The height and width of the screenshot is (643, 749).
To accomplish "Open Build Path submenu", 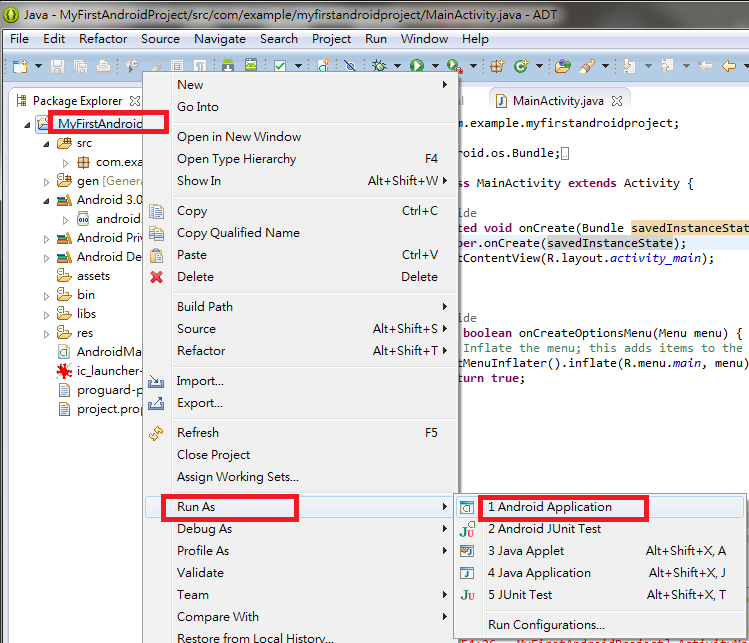I will (301, 307).
